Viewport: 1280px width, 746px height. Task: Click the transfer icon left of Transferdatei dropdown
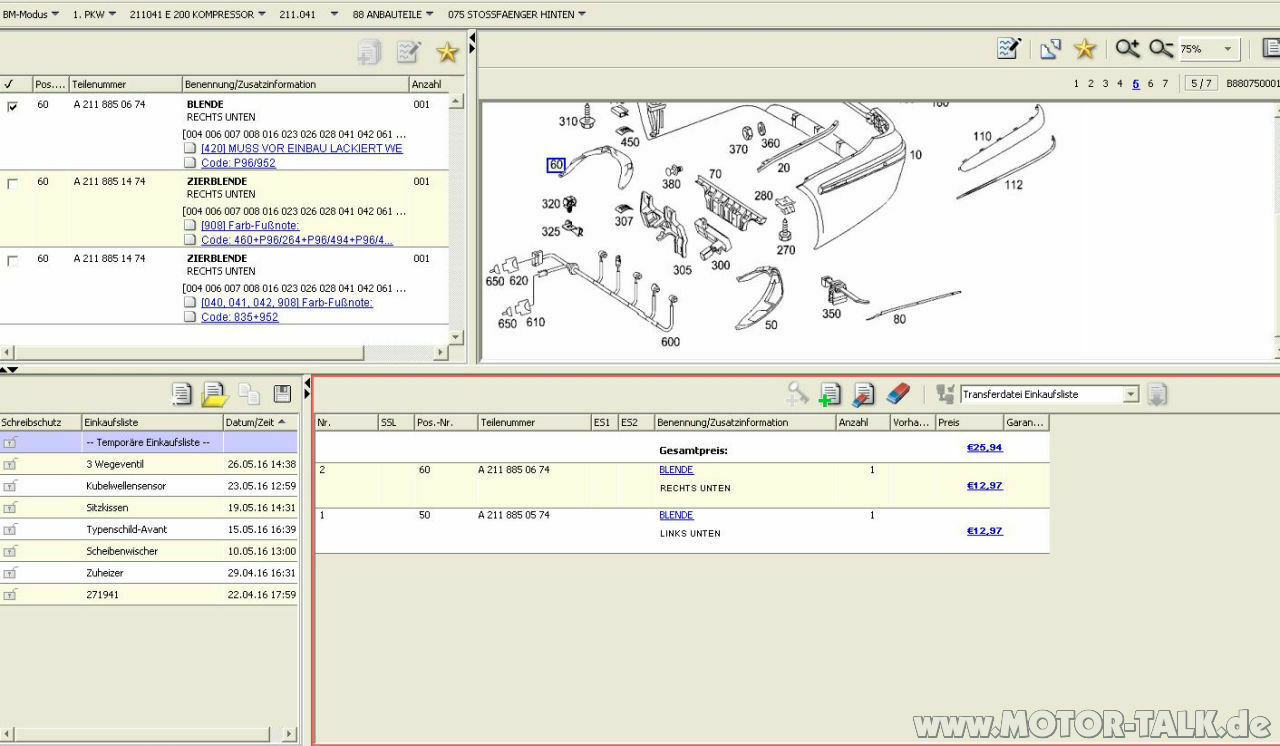[x=945, y=394]
